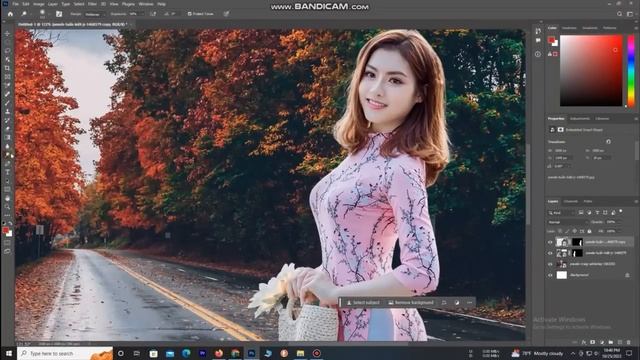Toggle lock position

(x=574, y=231)
